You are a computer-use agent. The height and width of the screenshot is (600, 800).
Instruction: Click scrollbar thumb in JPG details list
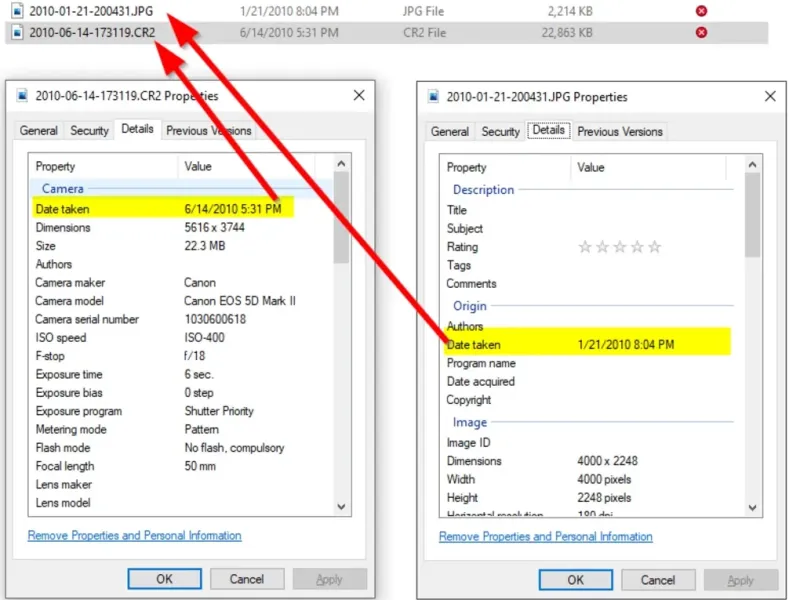753,215
